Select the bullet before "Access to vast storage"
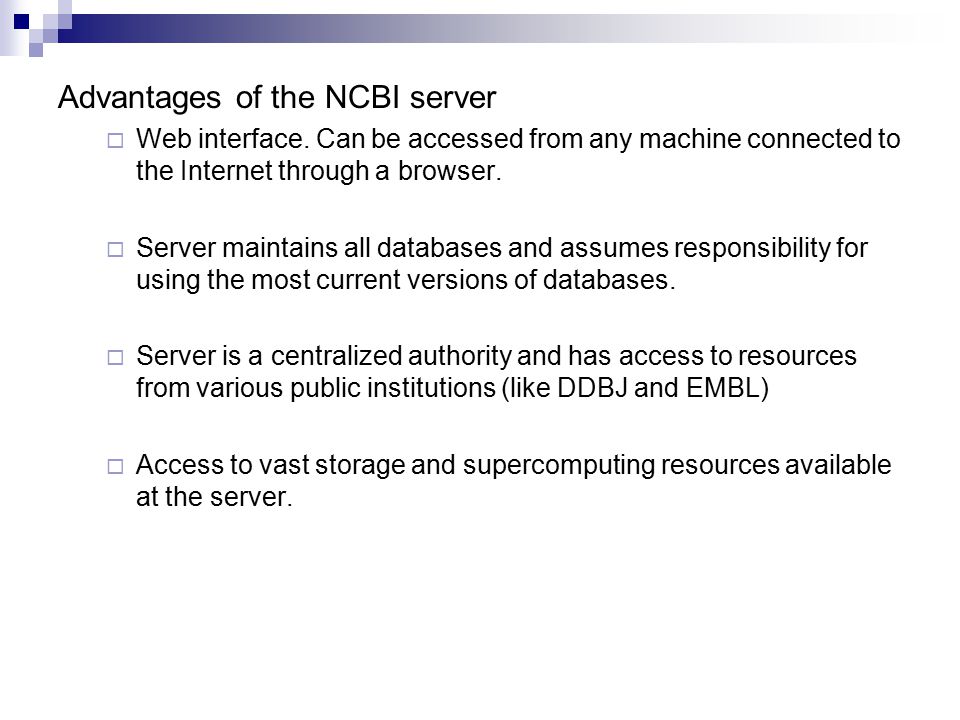Screen dimensions: 960x720 click(x=115, y=467)
